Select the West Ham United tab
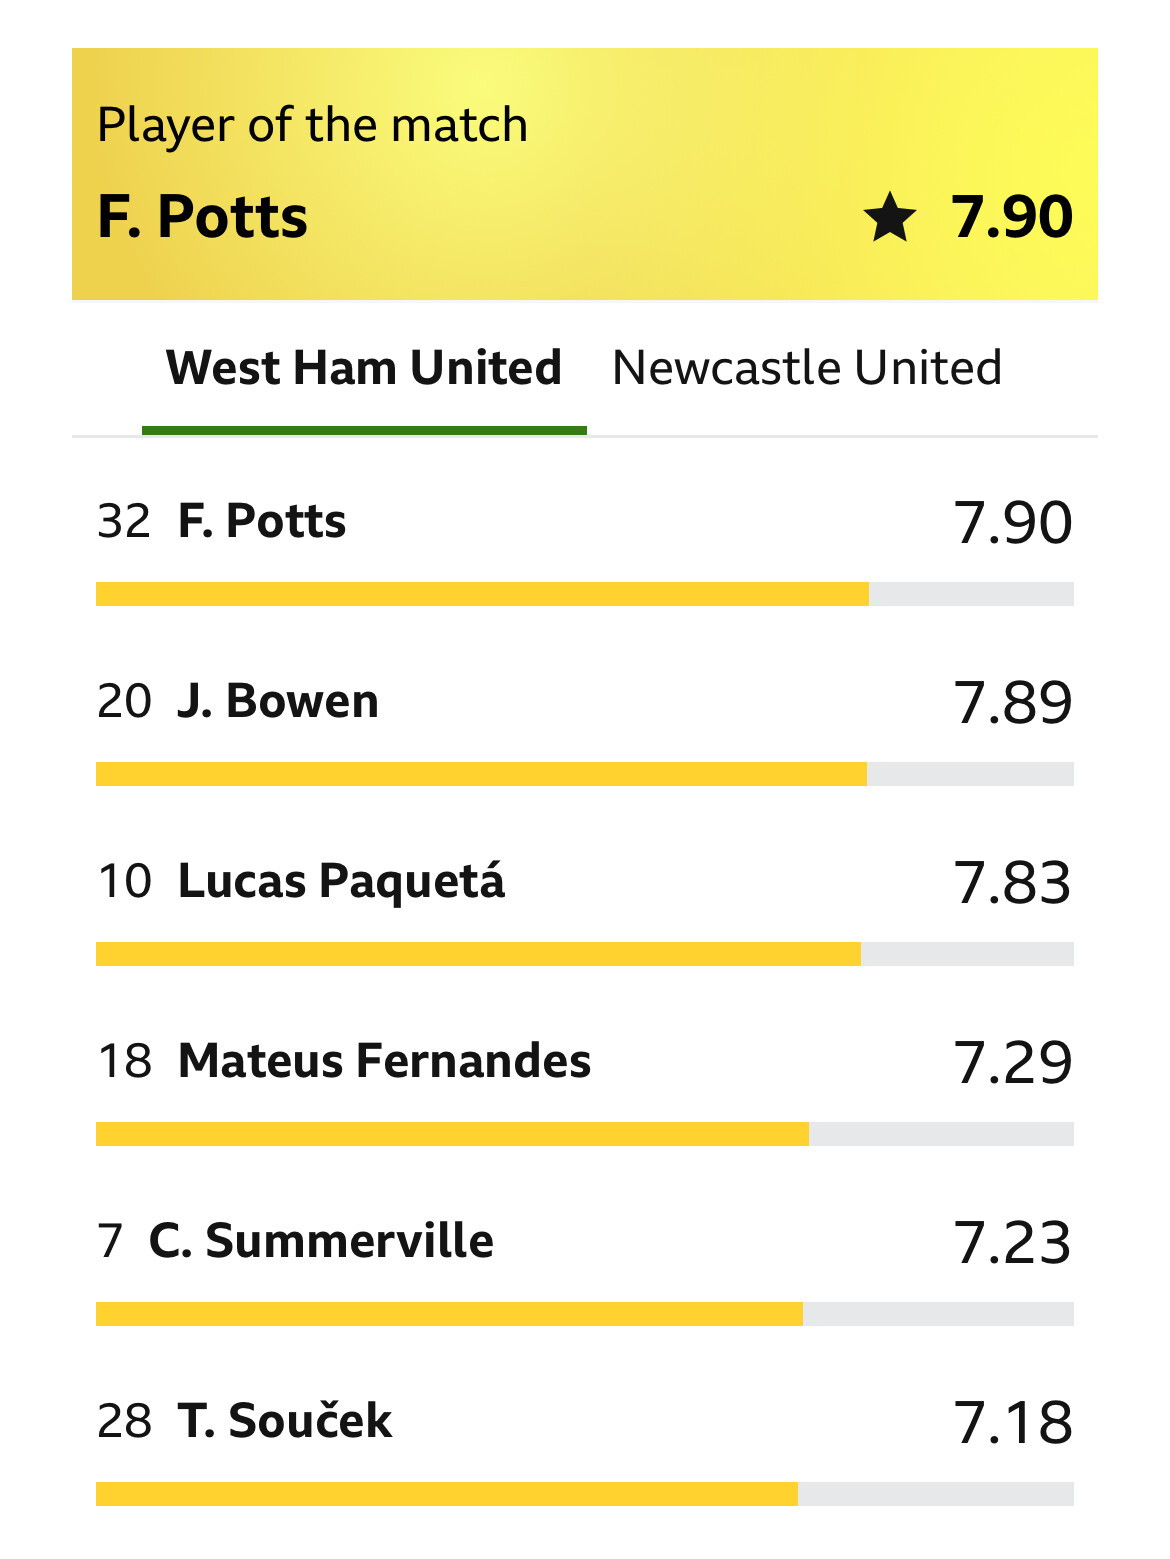This screenshot has height=1559, width=1170. click(x=363, y=368)
